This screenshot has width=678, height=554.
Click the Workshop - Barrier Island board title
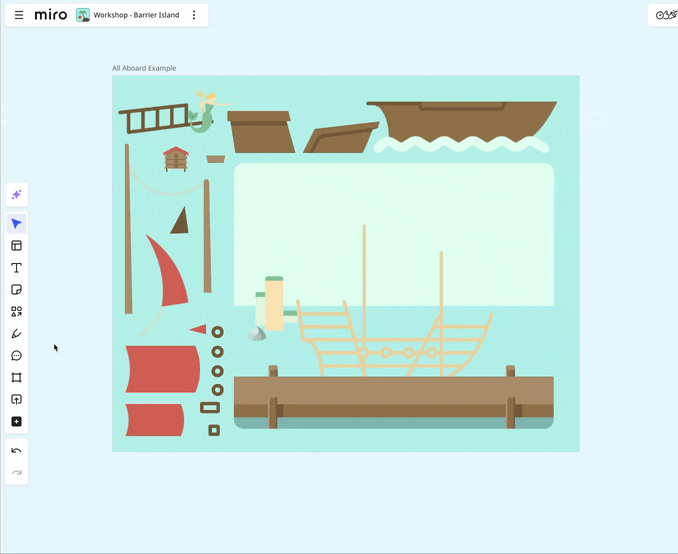136,15
